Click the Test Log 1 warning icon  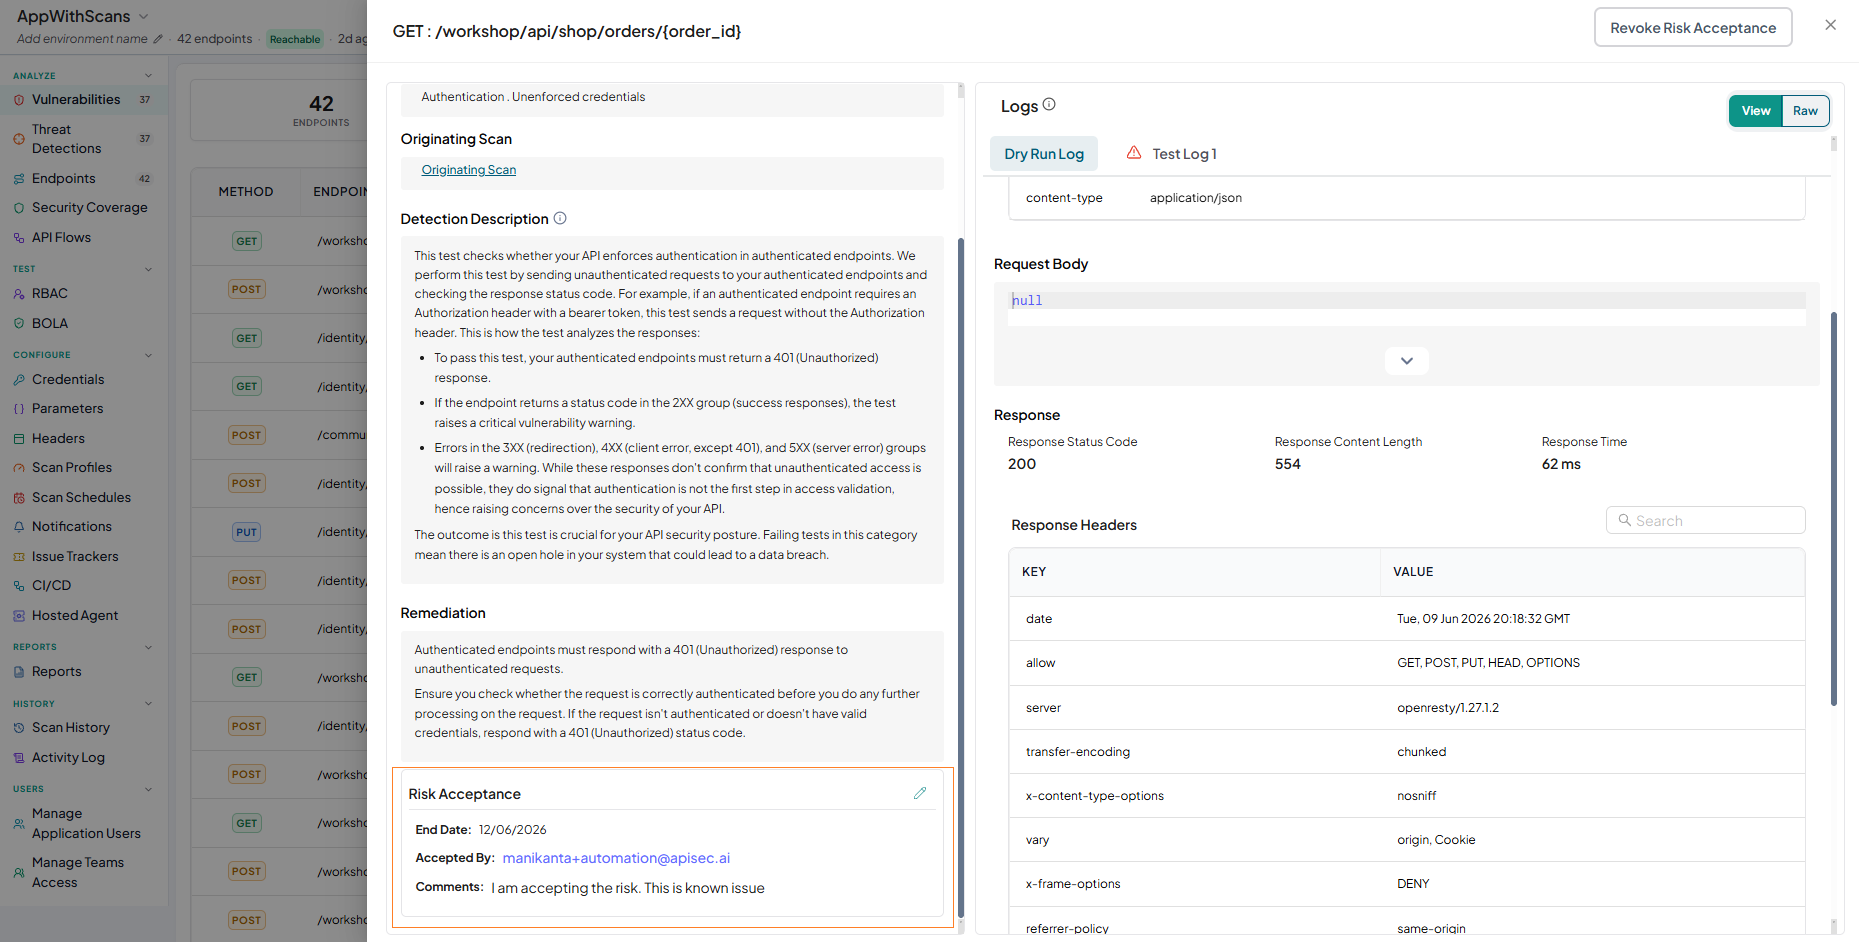1134,153
